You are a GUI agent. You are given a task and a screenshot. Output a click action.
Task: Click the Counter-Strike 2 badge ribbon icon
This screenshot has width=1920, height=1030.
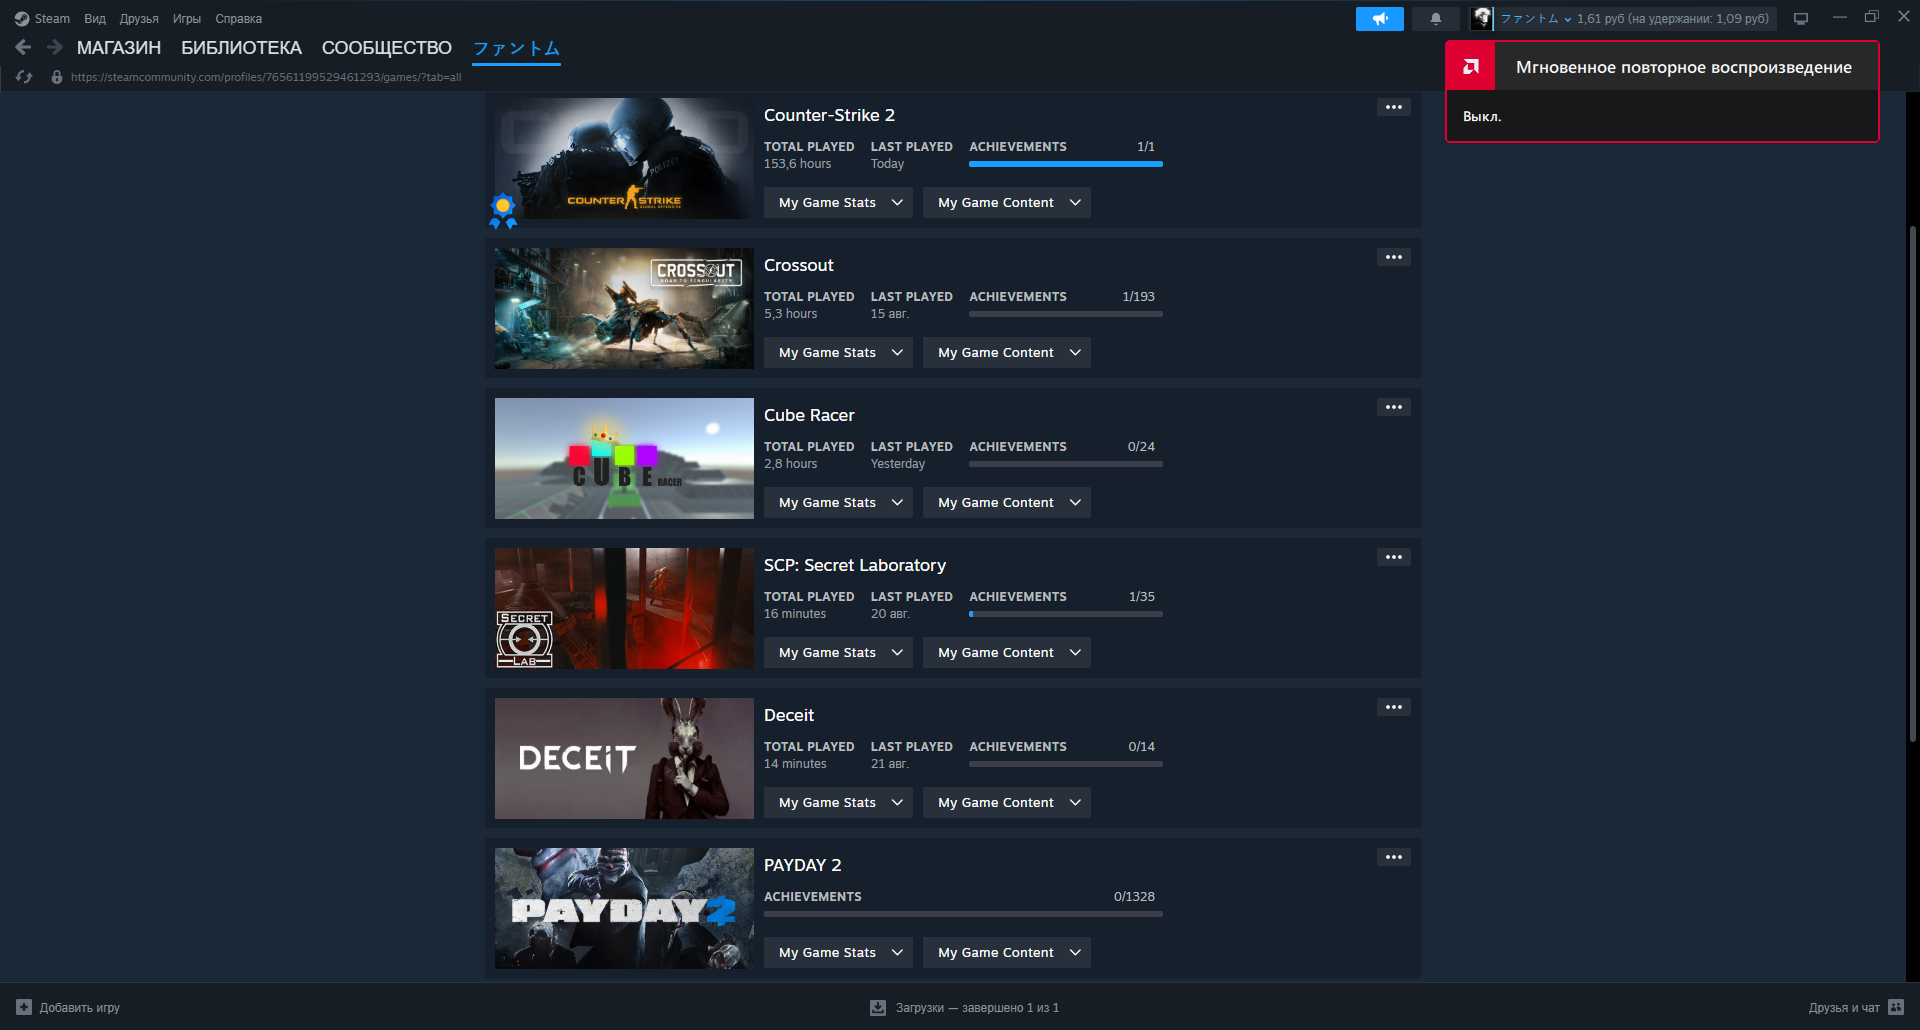click(503, 211)
